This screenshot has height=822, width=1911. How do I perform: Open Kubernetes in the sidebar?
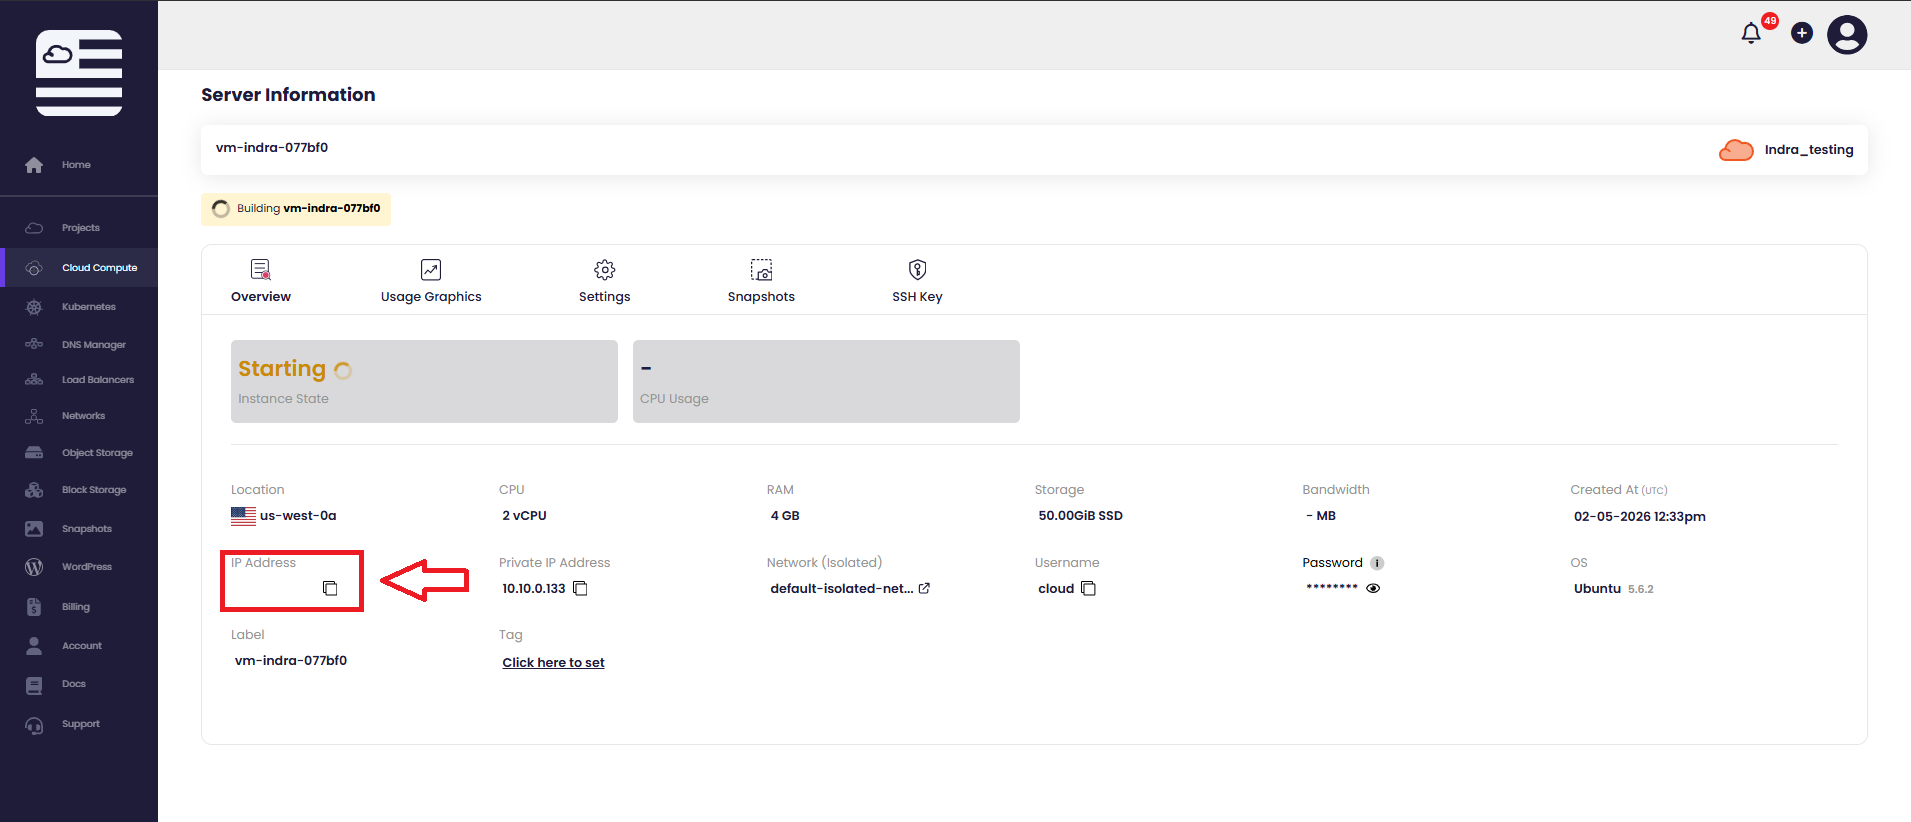click(x=88, y=307)
